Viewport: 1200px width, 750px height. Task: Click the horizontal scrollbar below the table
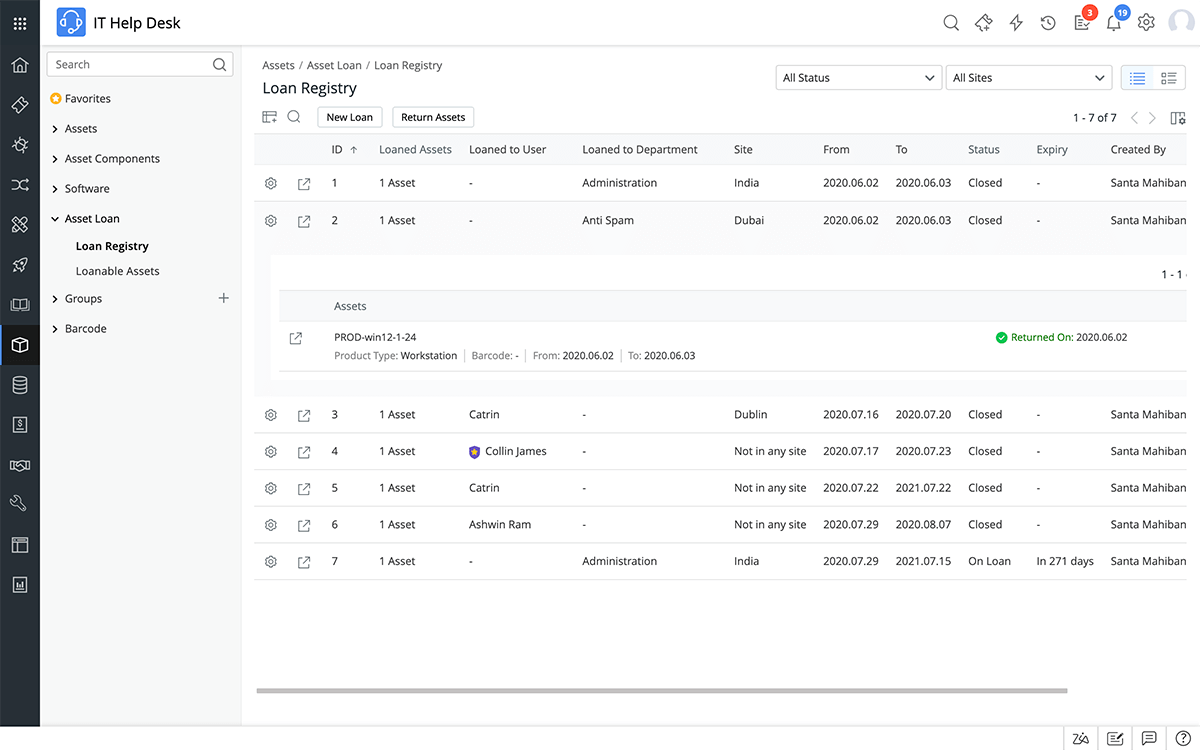click(661, 690)
